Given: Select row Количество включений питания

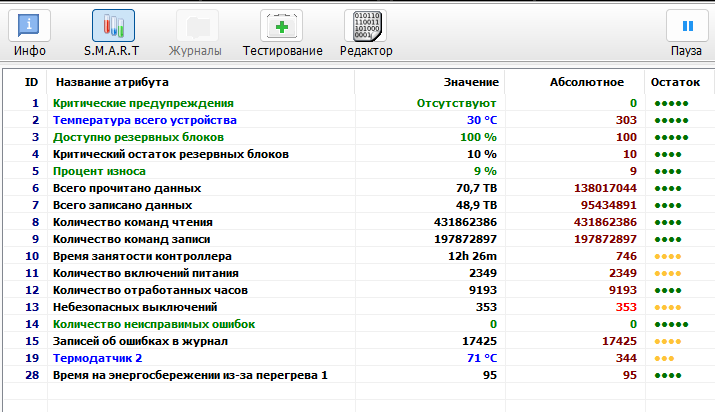Looking at the screenshot, I should point(359,273).
